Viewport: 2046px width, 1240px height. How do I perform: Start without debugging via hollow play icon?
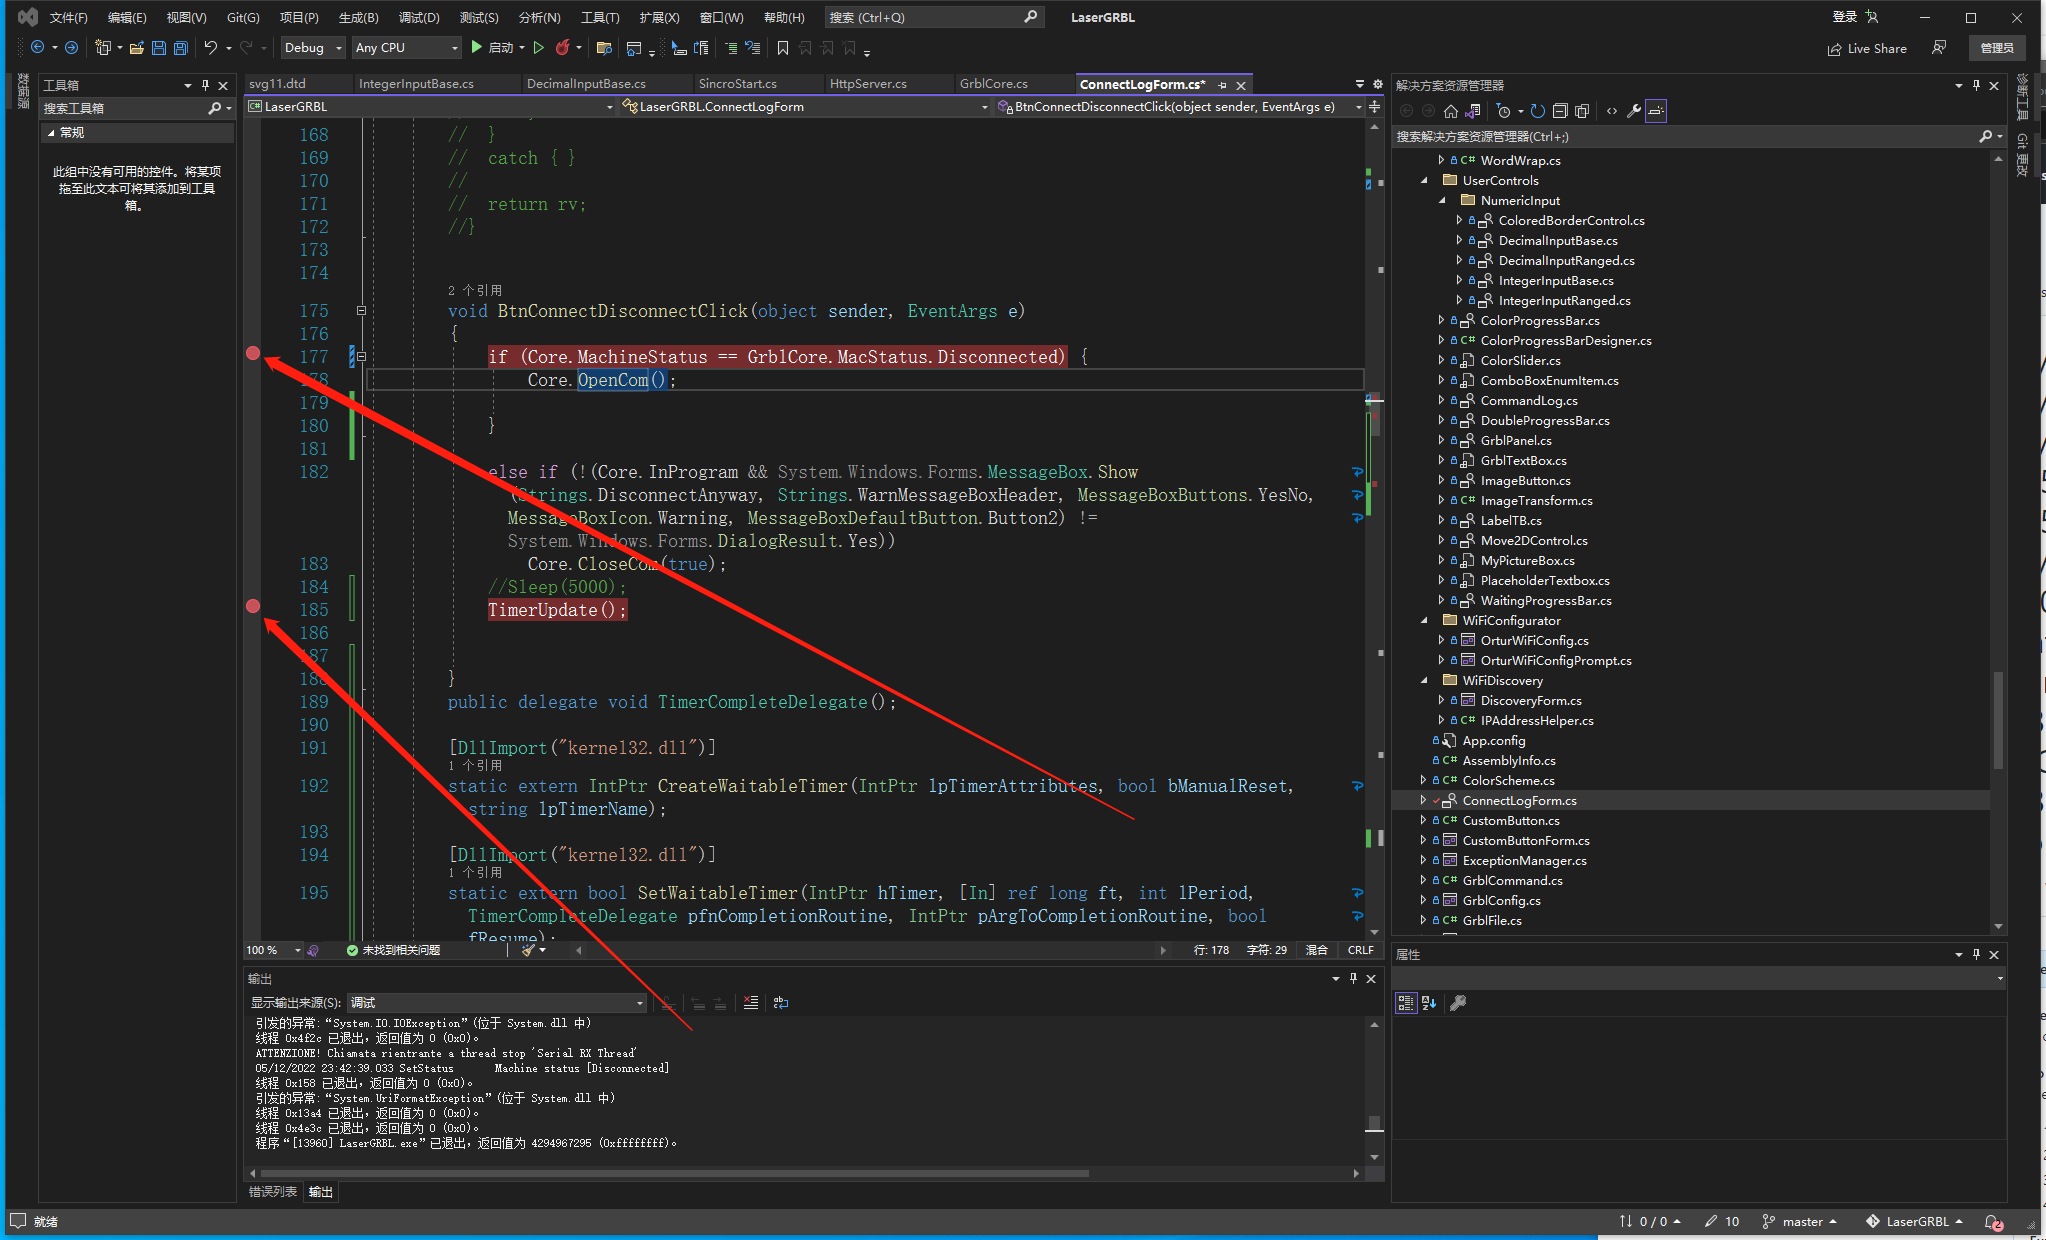pos(539,48)
